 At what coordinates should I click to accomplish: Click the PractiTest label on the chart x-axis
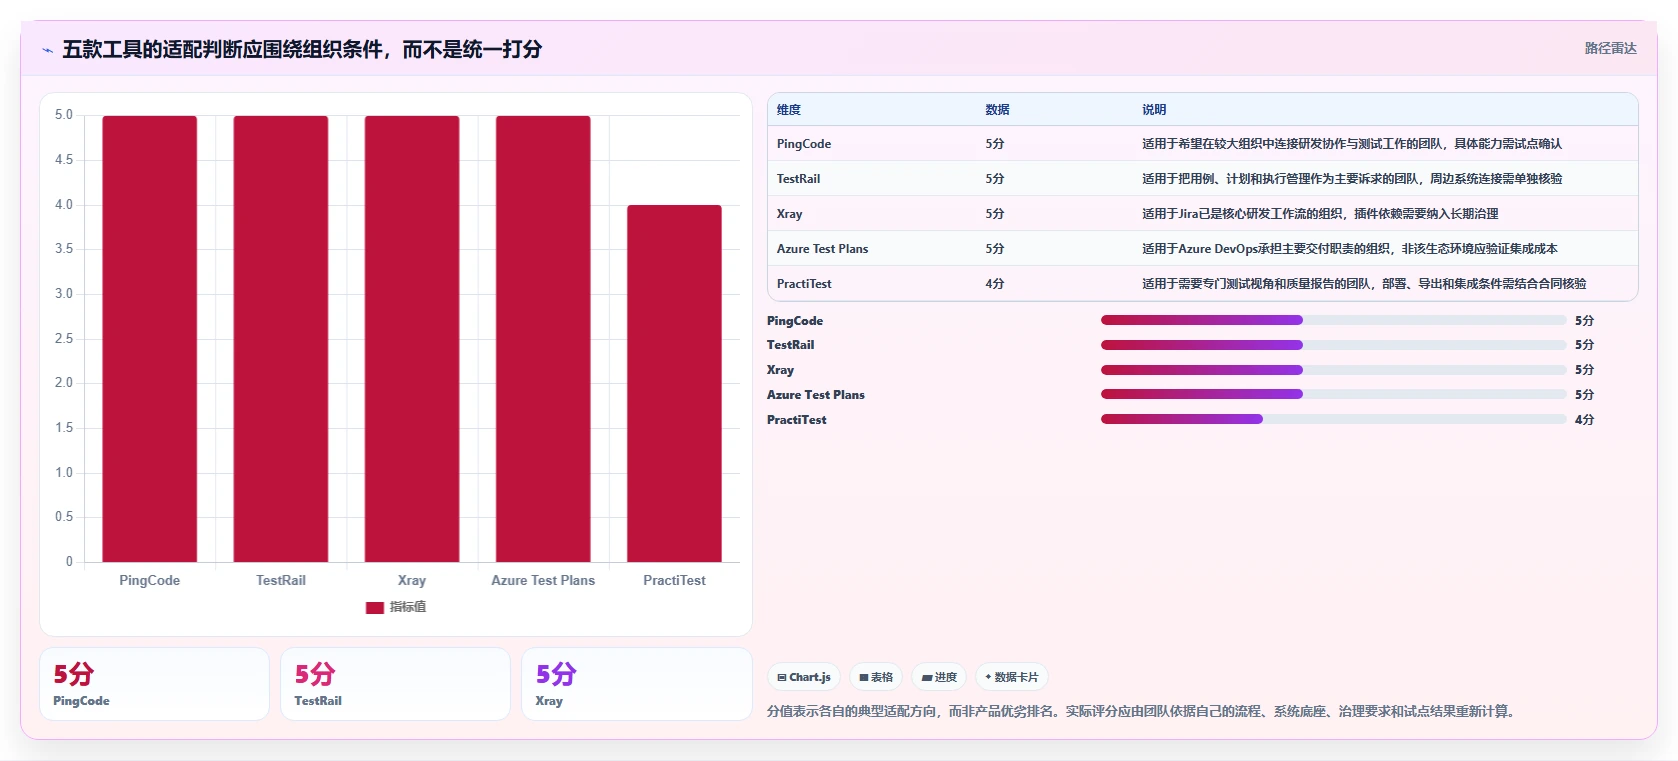(x=674, y=580)
